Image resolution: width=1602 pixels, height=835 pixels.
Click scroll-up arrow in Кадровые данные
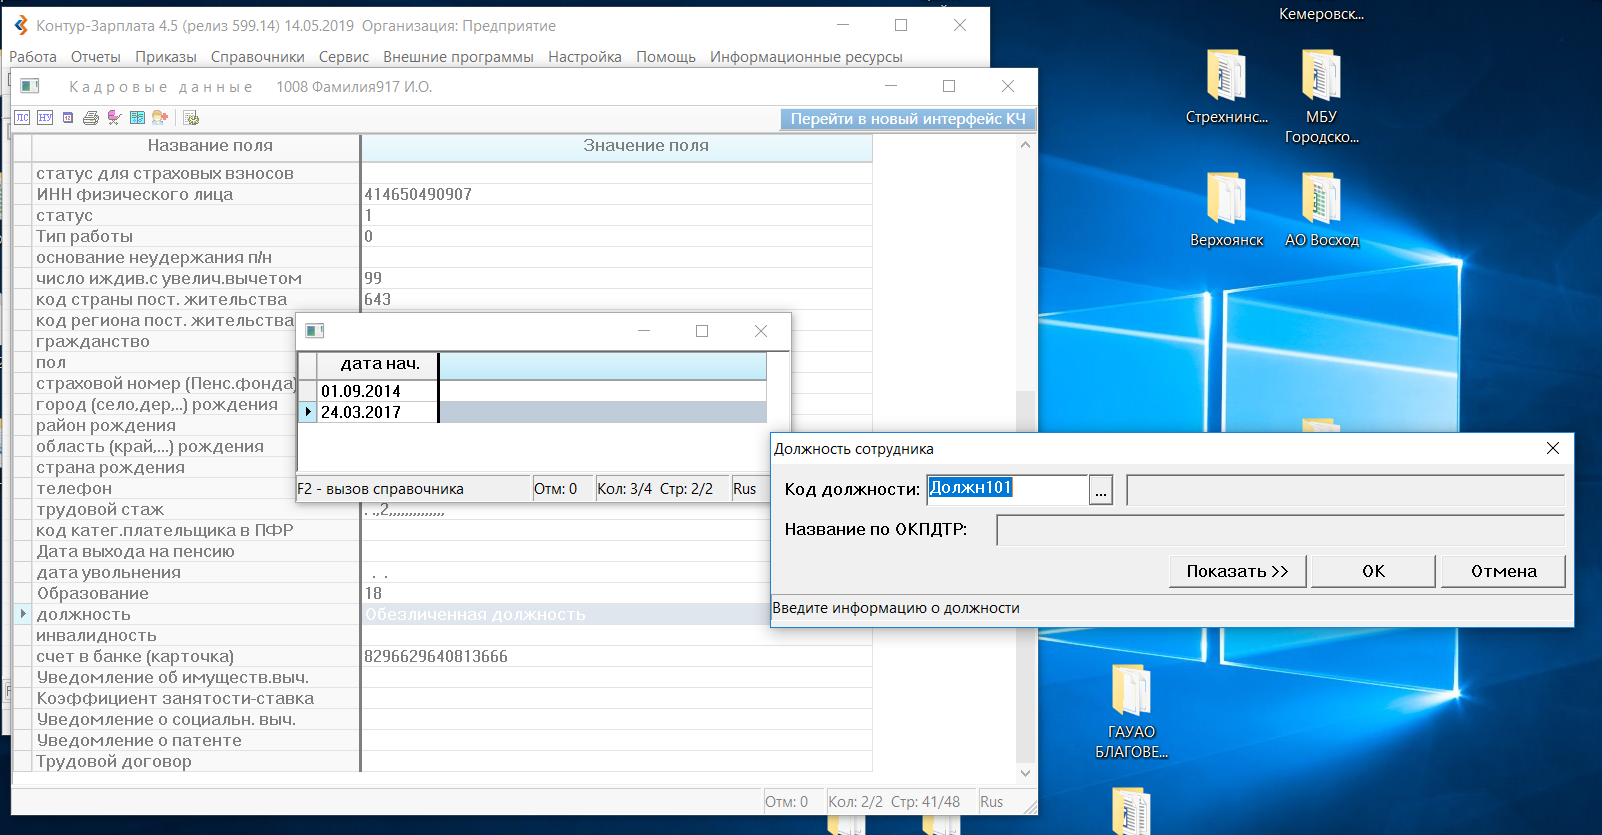coord(1025,145)
